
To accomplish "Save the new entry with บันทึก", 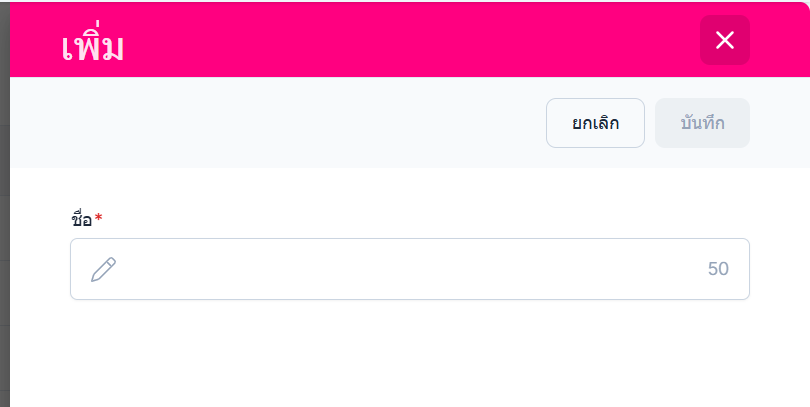I will click(702, 123).
